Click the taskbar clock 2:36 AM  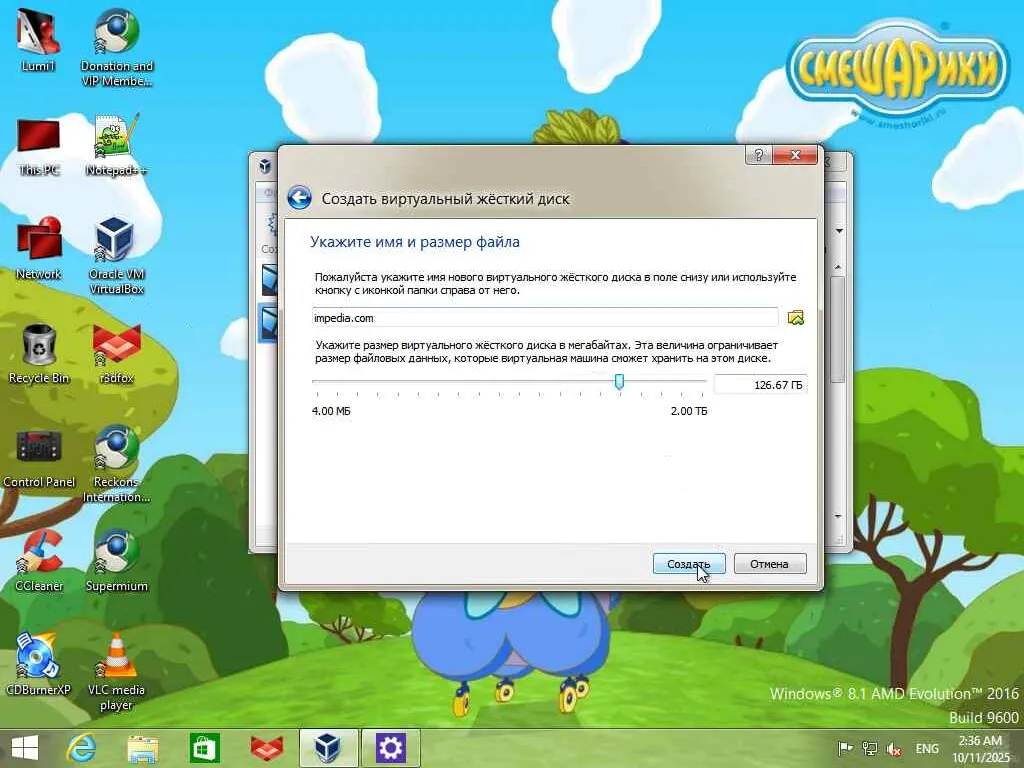980,748
